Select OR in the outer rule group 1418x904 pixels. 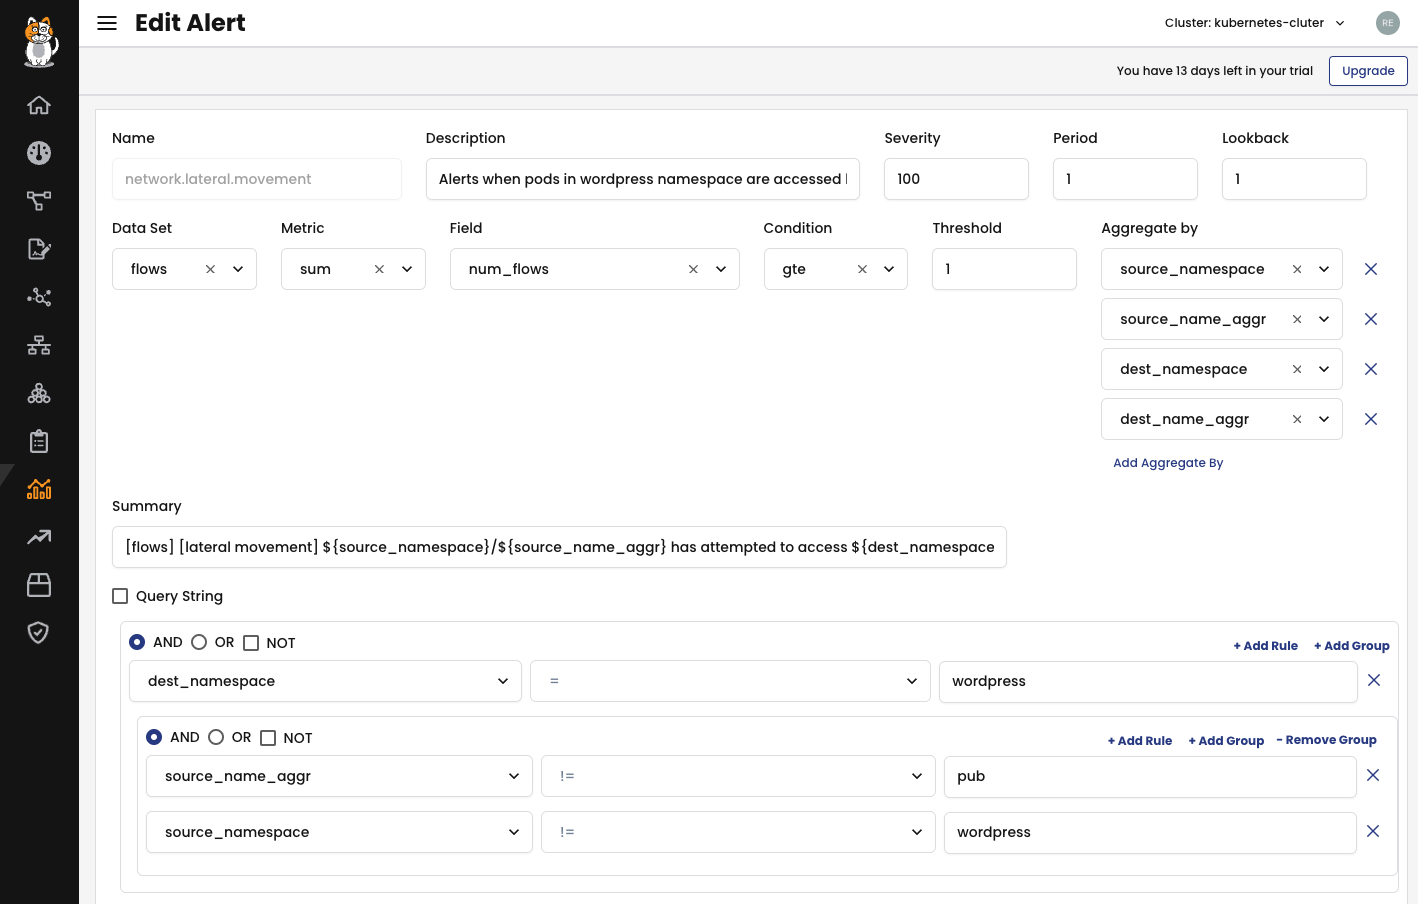[199, 642]
